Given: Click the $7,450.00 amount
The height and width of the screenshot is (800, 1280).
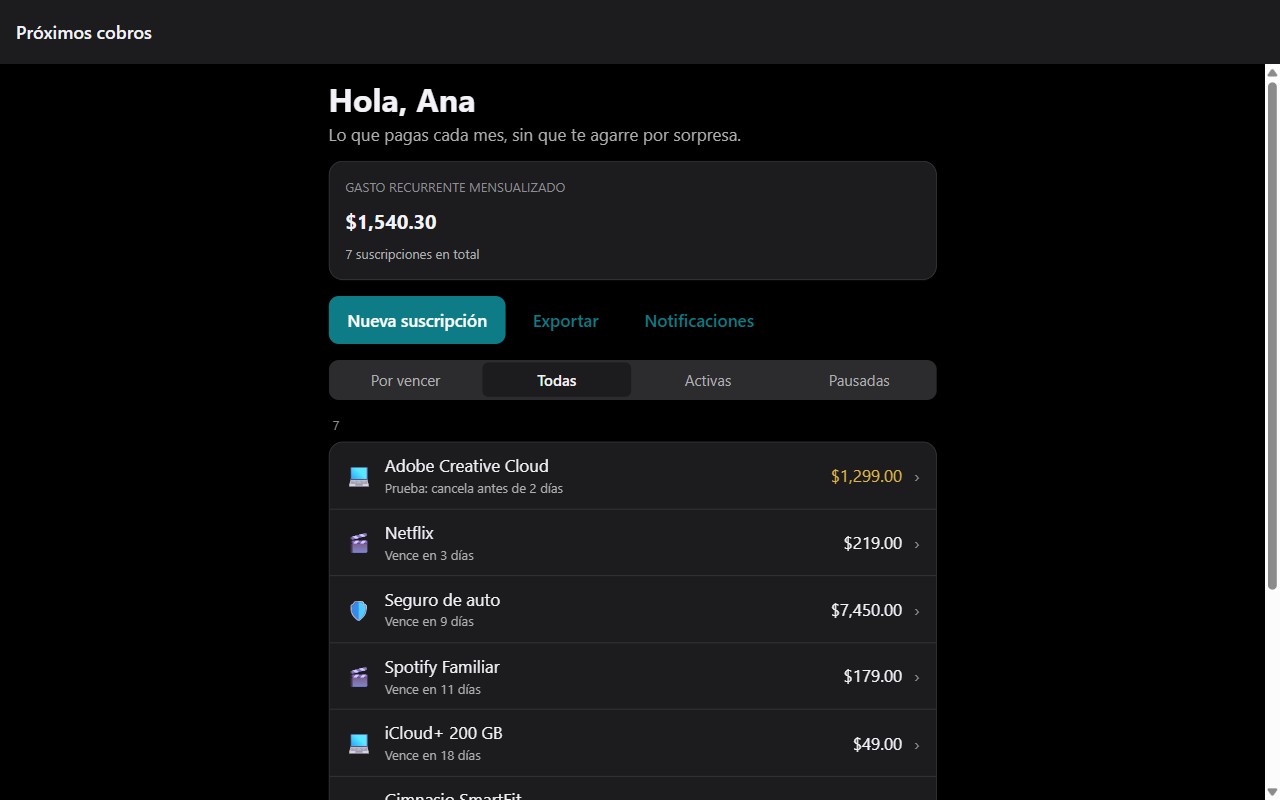Looking at the screenshot, I should [x=866, y=610].
